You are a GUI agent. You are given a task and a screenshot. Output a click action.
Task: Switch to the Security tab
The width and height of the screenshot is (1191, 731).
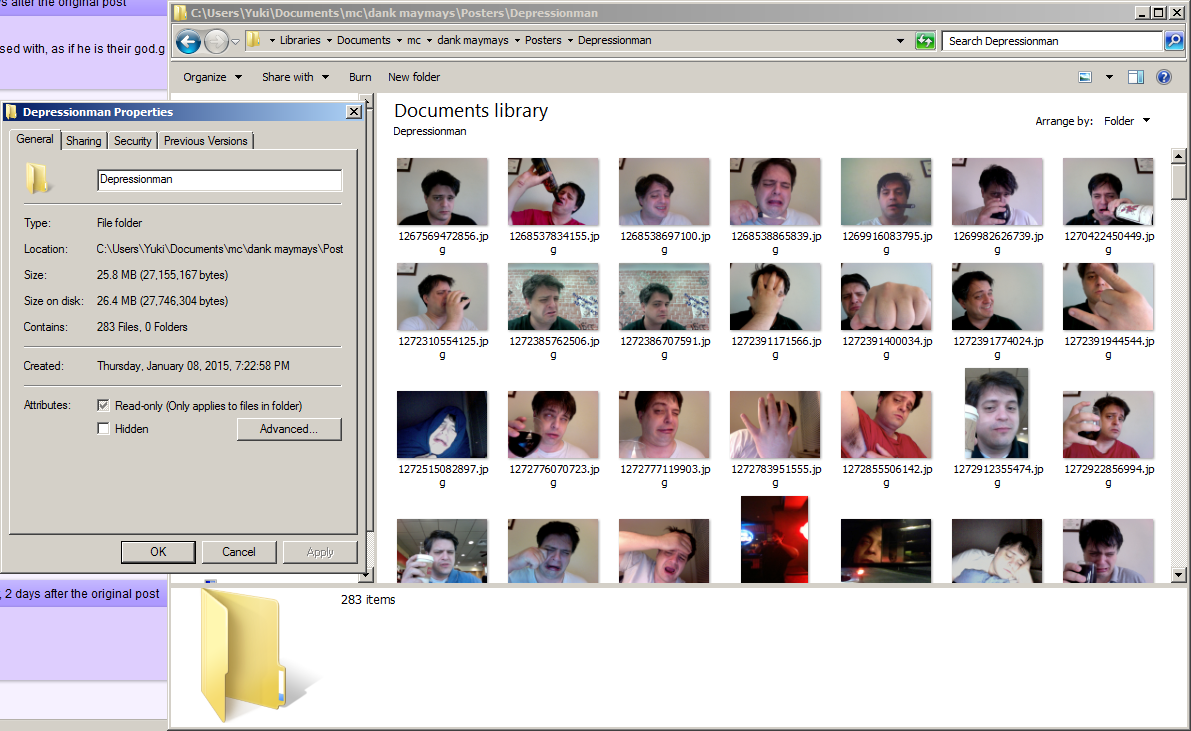(132, 141)
